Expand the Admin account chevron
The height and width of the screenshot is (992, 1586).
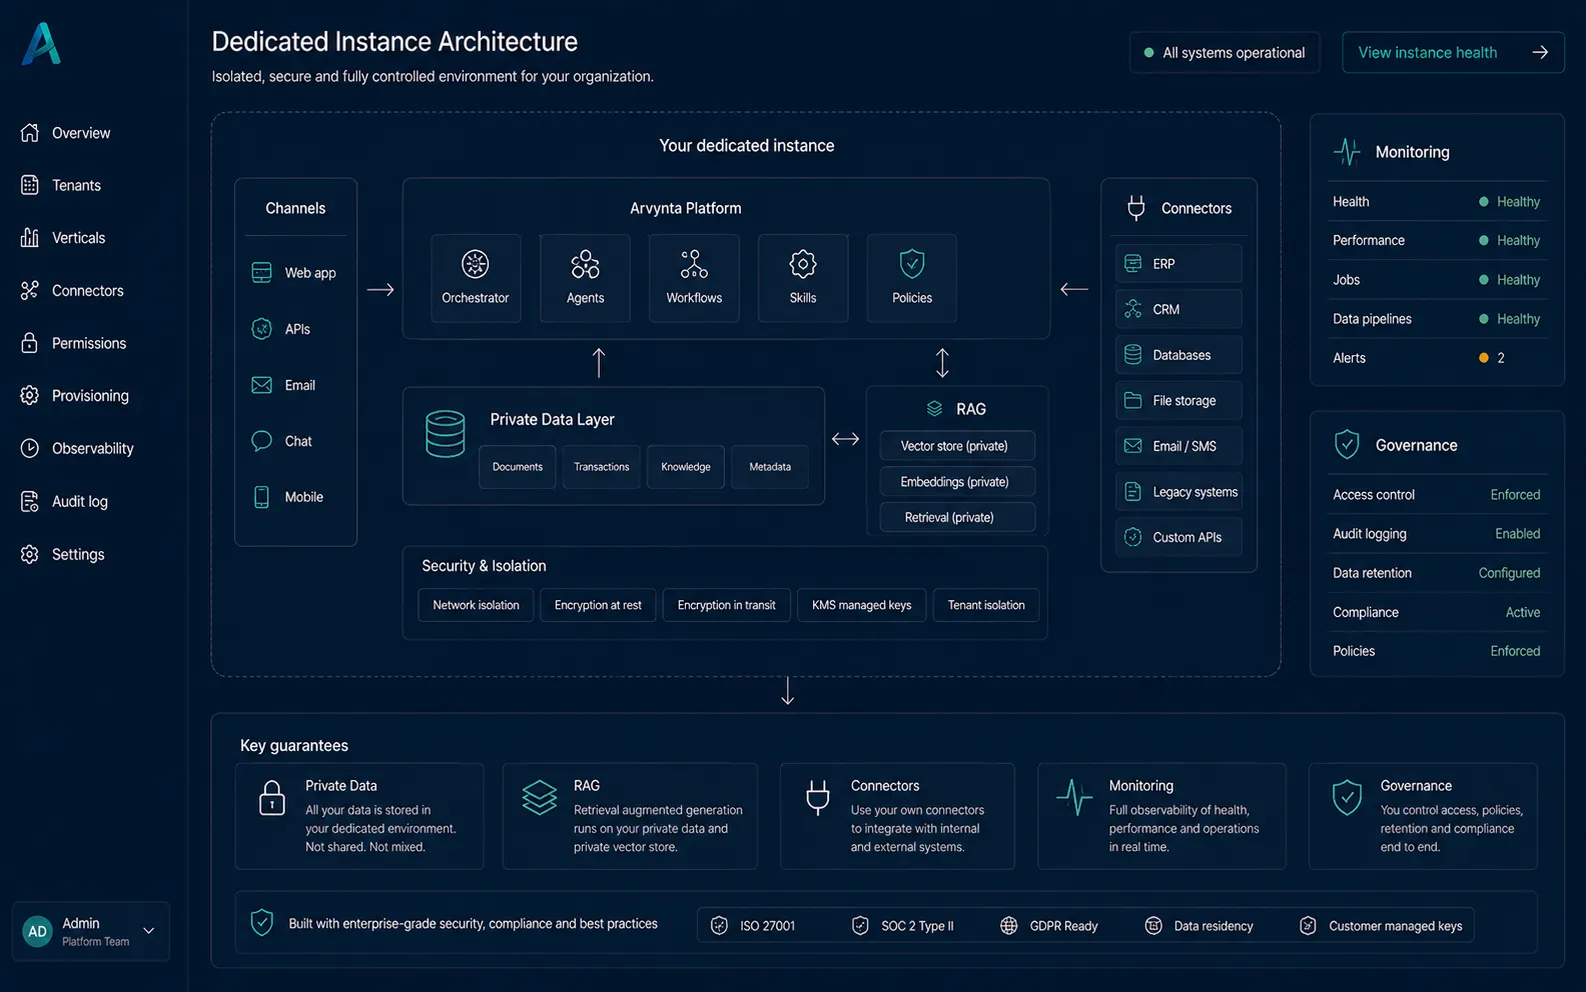(x=149, y=931)
